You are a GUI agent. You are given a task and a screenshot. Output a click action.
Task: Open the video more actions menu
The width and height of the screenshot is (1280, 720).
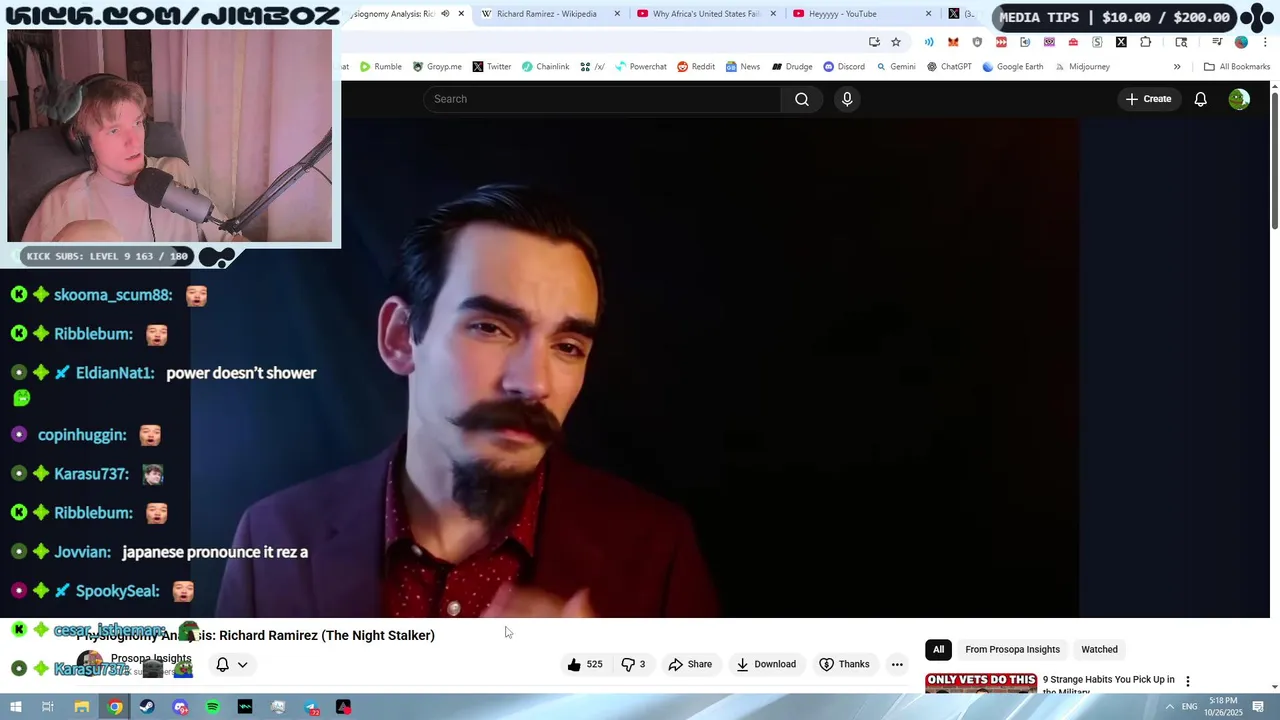(x=897, y=664)
